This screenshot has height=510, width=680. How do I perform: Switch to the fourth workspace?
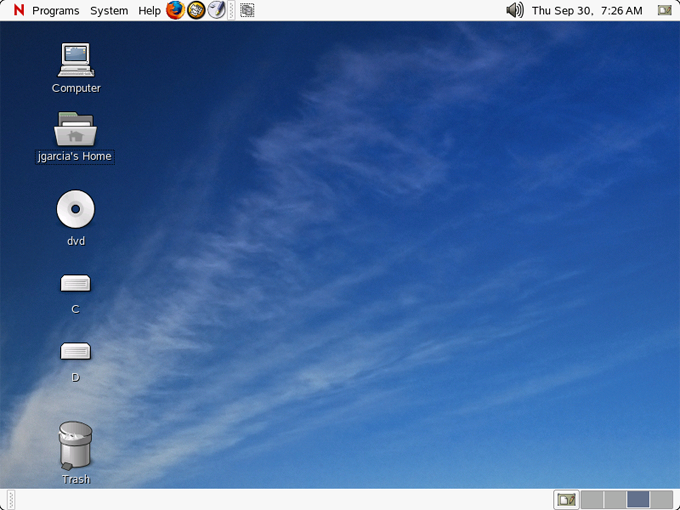tap(661, 500)
